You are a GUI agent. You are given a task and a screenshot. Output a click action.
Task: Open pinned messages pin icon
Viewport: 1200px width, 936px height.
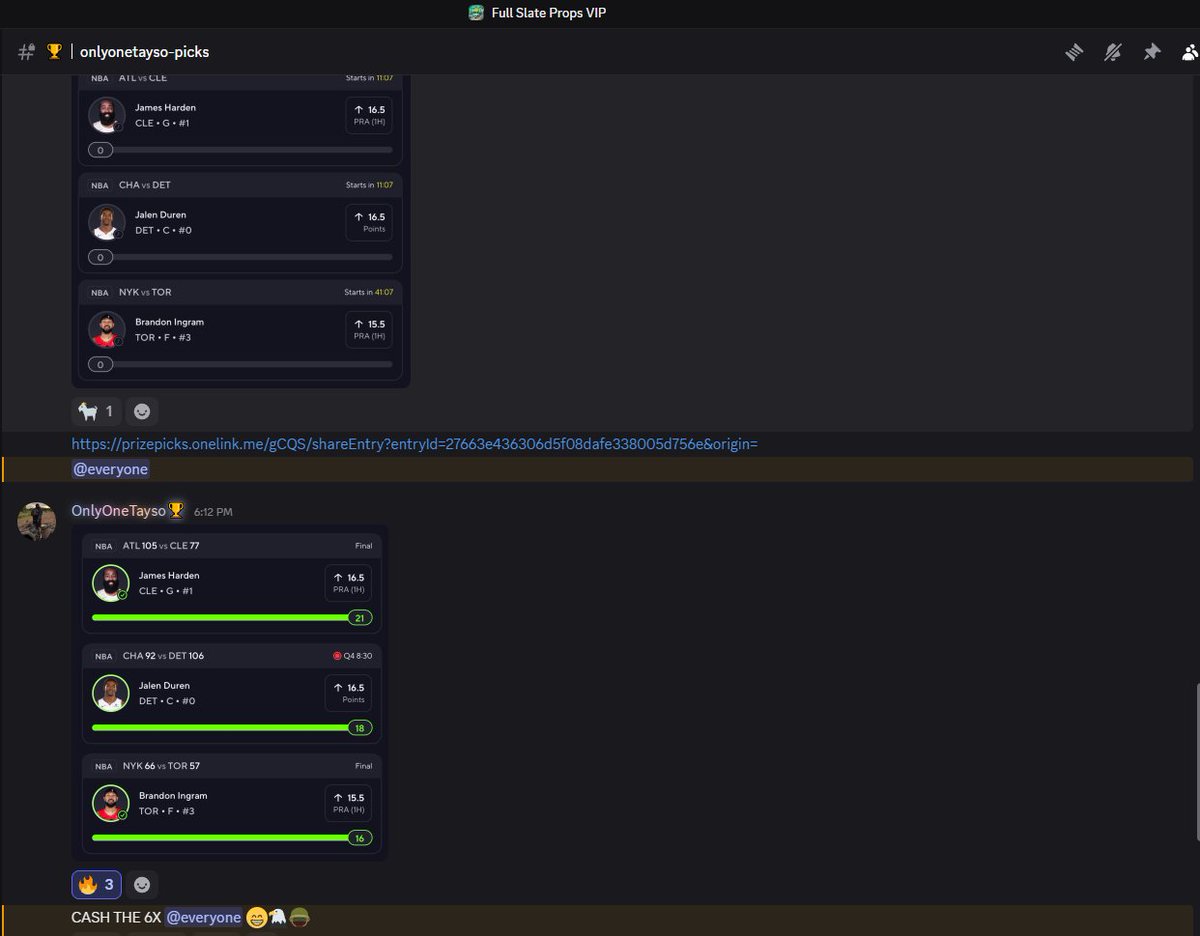tap(1152, 52)
